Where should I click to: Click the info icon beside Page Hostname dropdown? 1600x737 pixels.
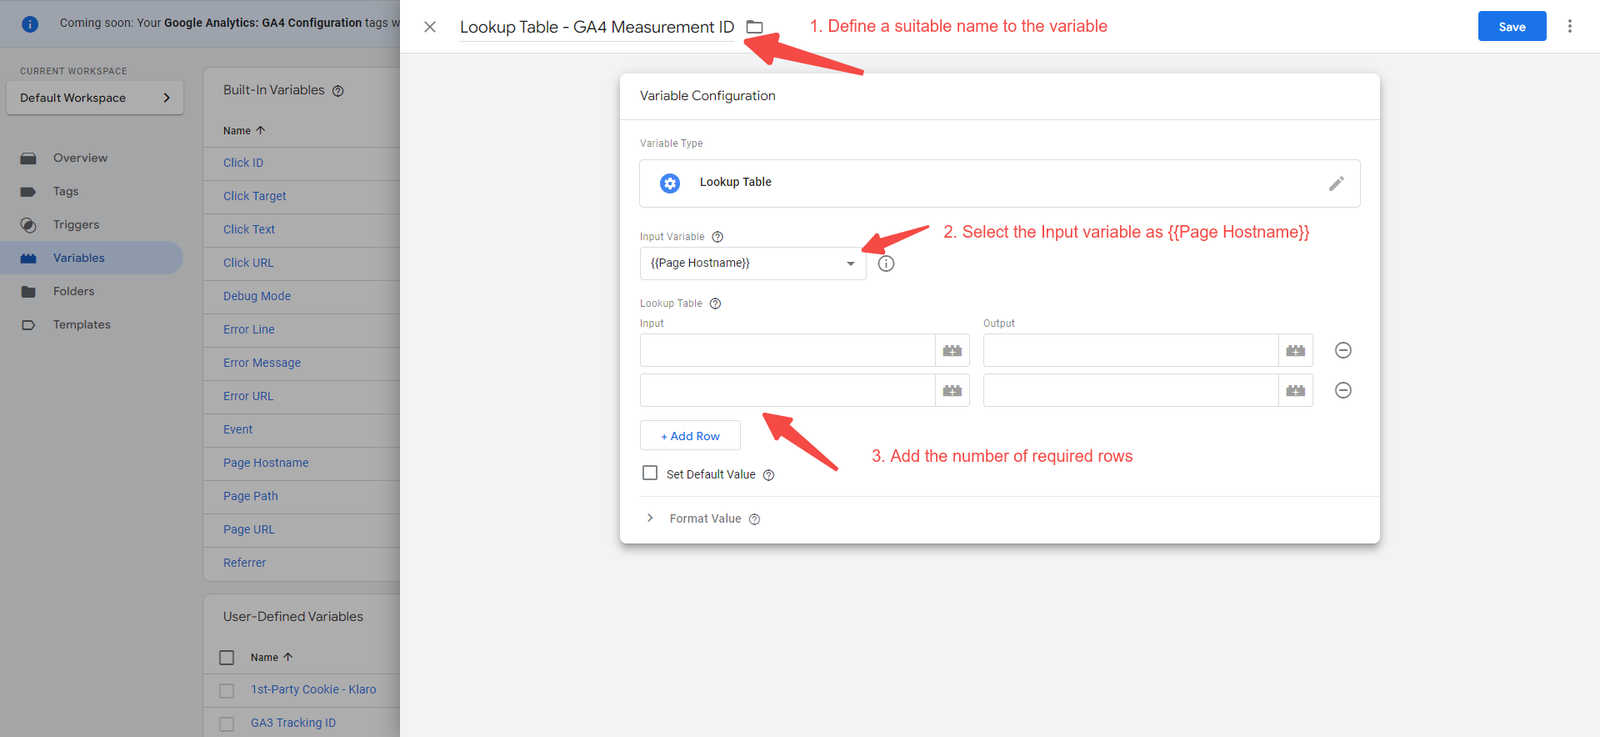[x=886, y=264]
